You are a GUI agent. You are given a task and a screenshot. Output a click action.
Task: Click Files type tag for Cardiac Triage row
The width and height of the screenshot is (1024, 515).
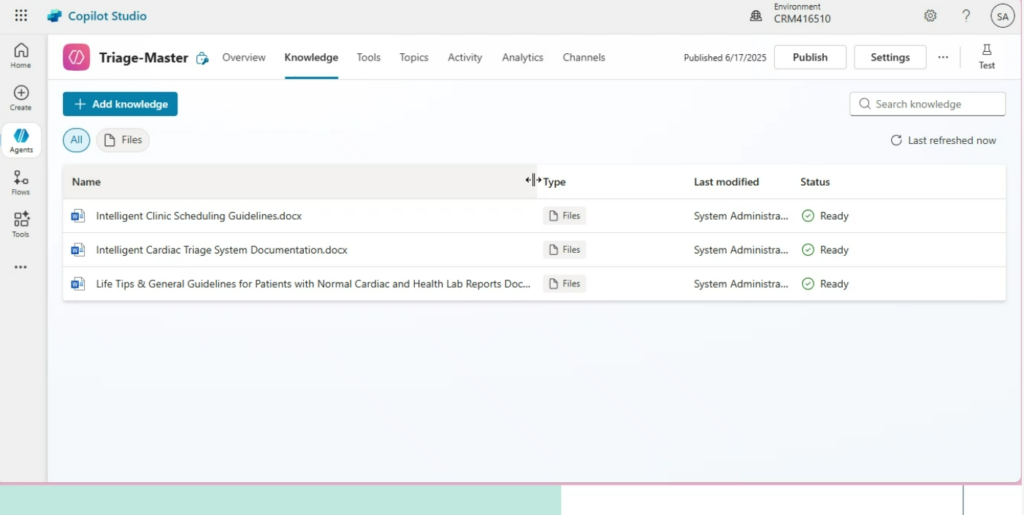pyautogui.click(x=564, y=250)
